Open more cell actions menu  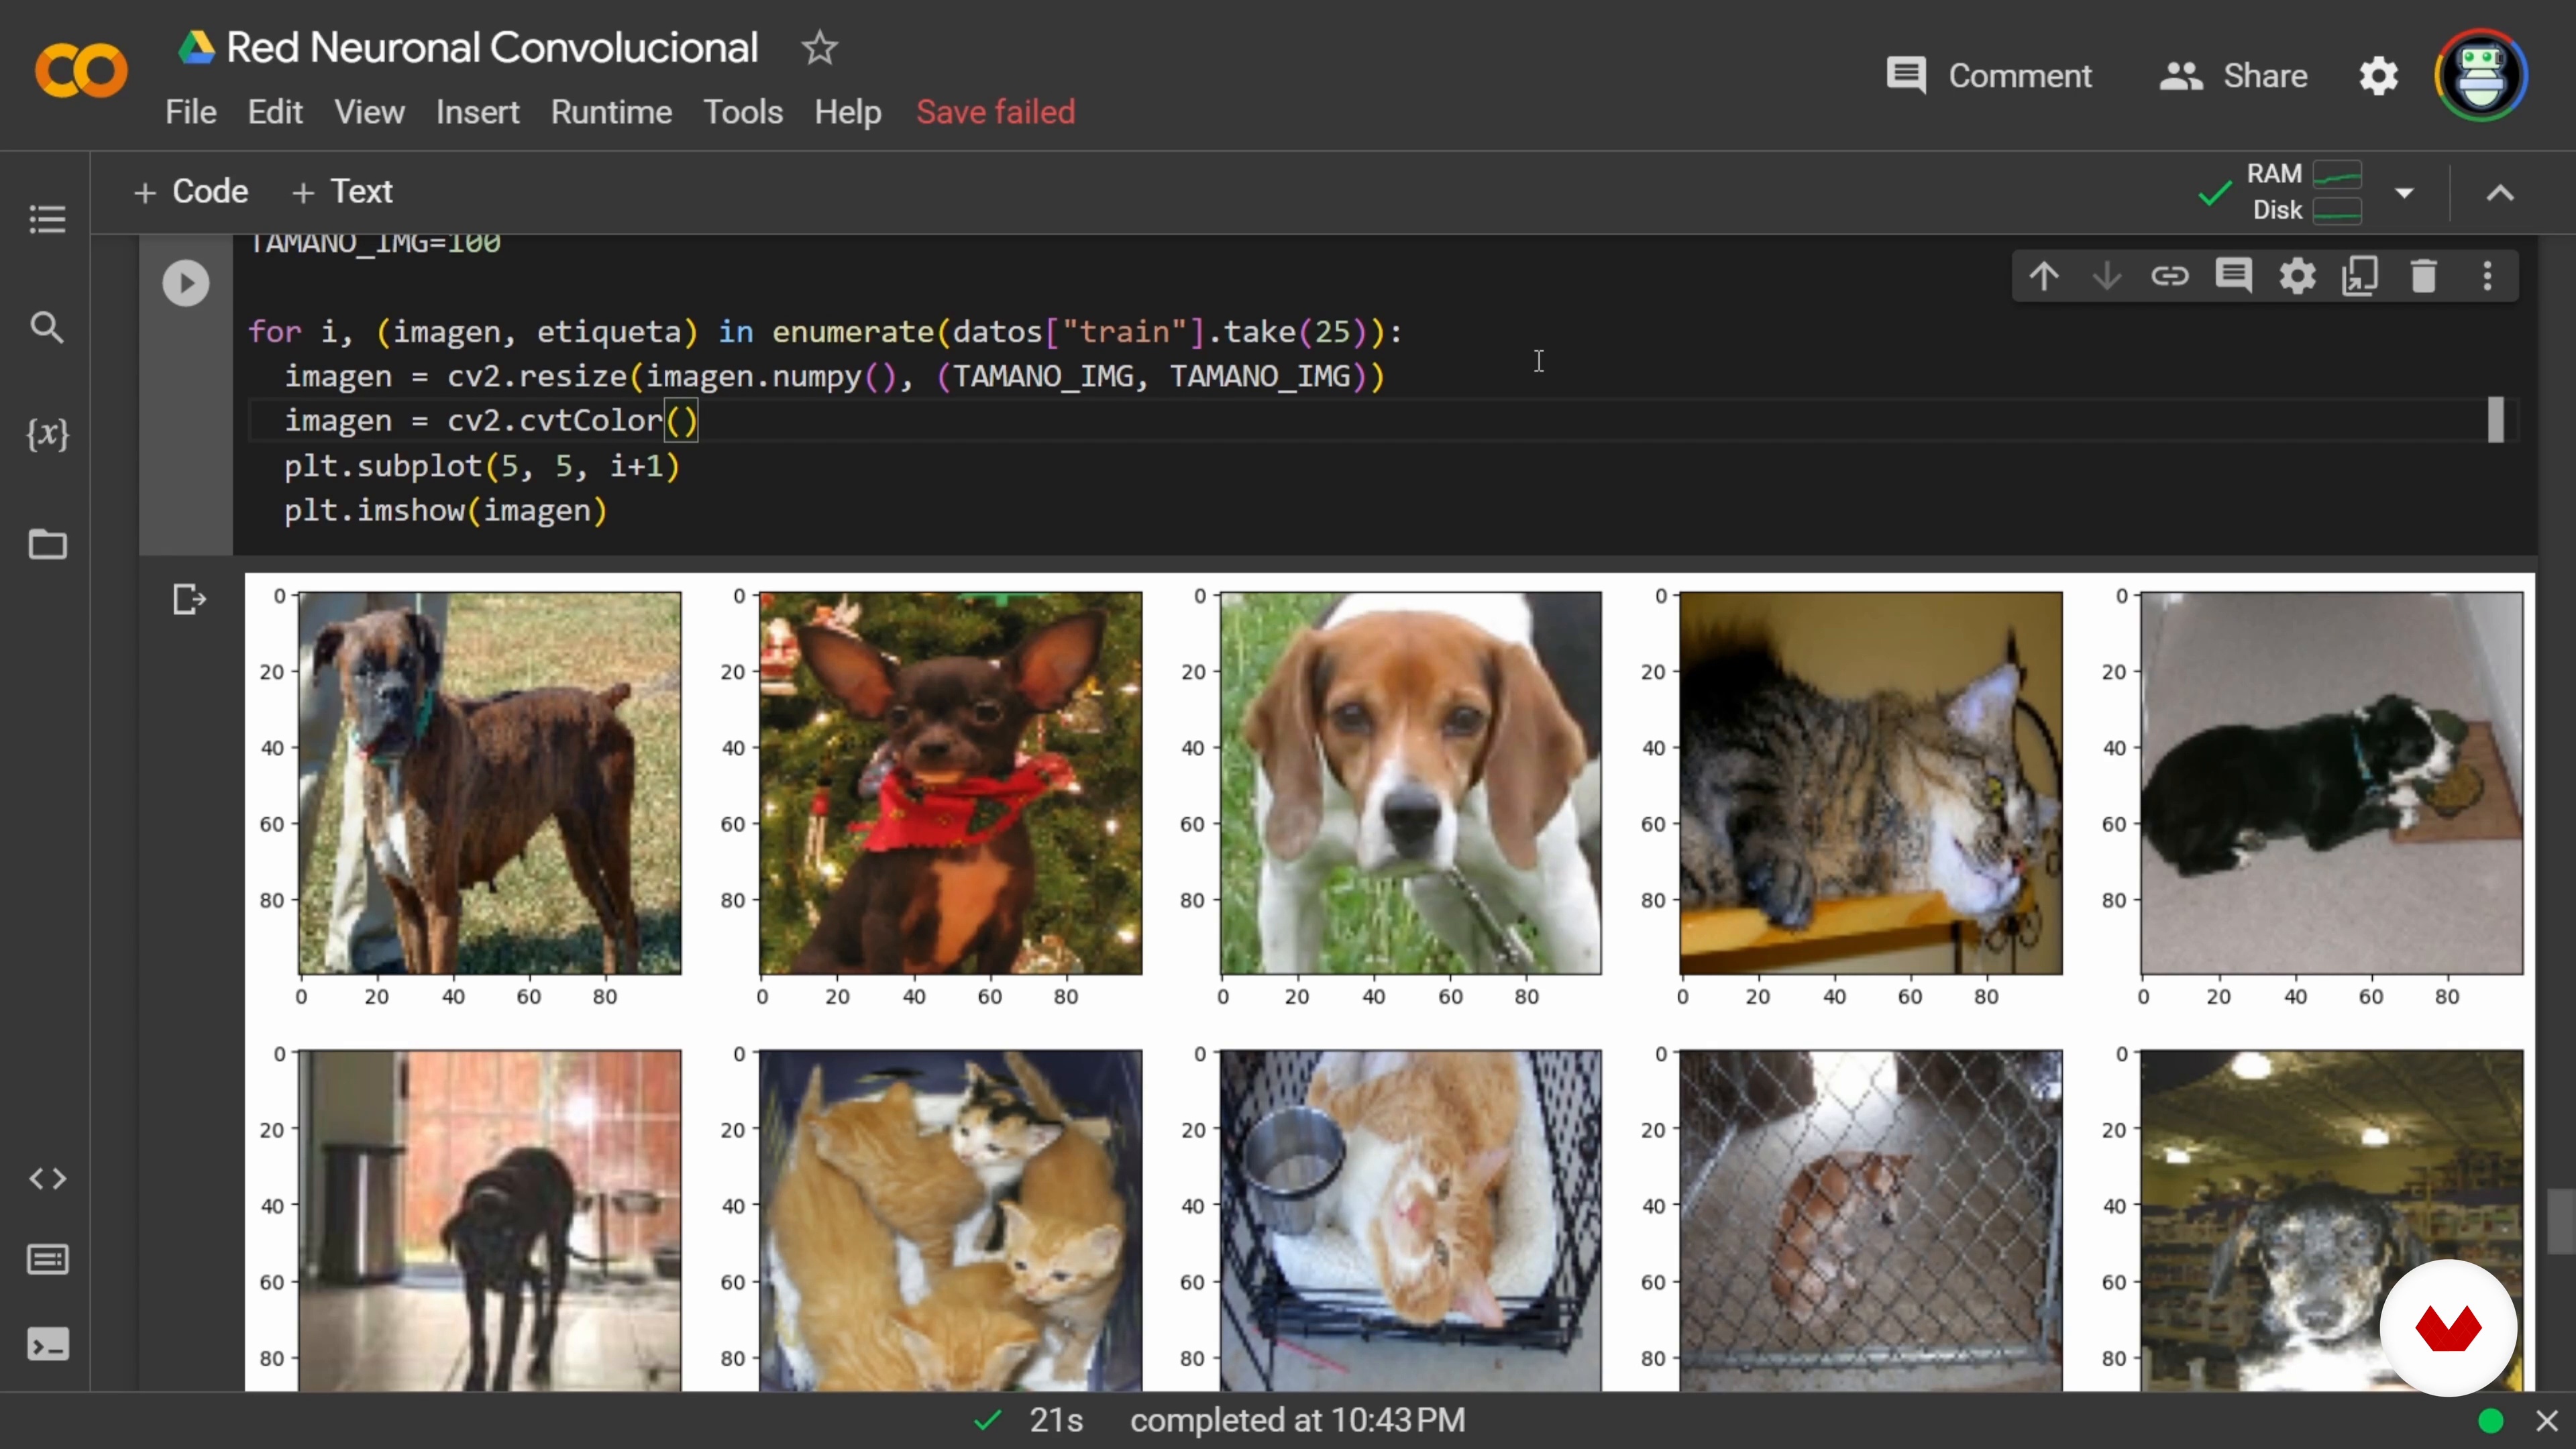2488,276
